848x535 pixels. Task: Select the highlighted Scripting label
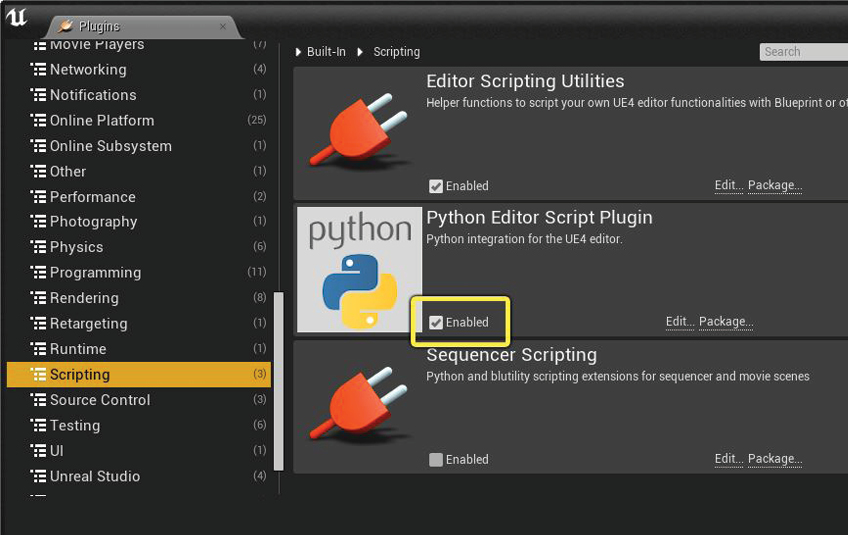[x=80, y=374]
